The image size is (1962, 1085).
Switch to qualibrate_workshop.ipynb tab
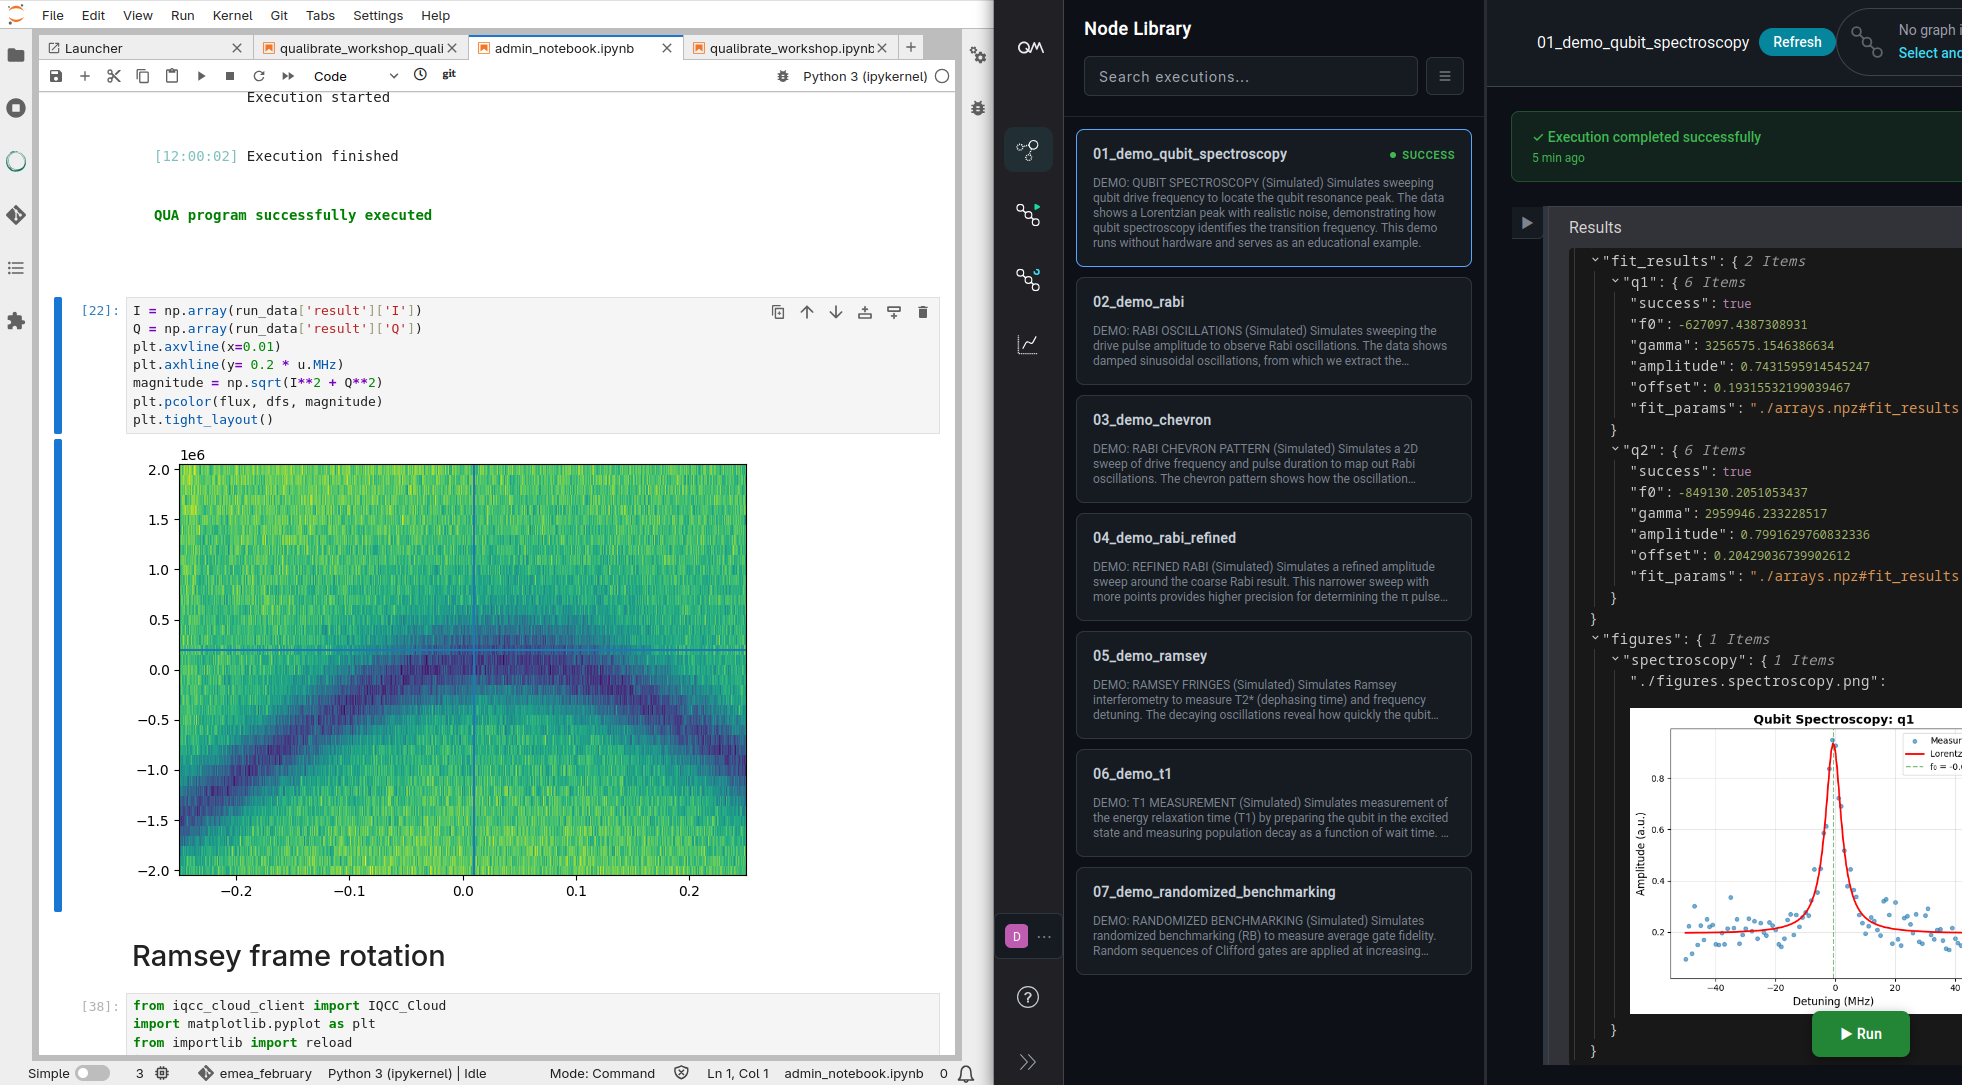[x=790, y=48]
